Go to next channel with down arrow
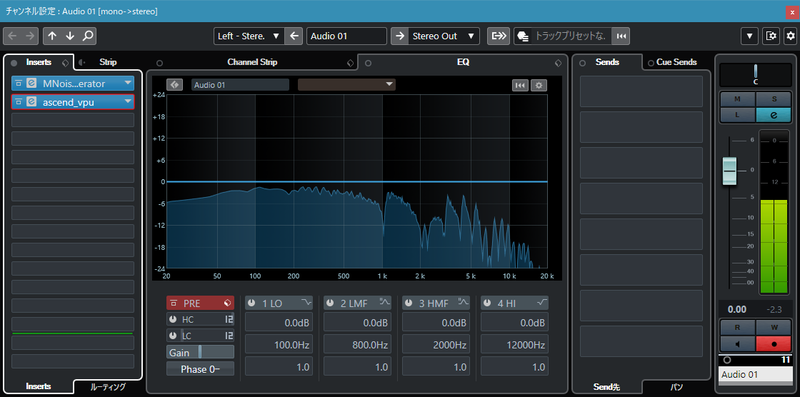Viewport: 800px width, 397px height. (x=70, y=36)
